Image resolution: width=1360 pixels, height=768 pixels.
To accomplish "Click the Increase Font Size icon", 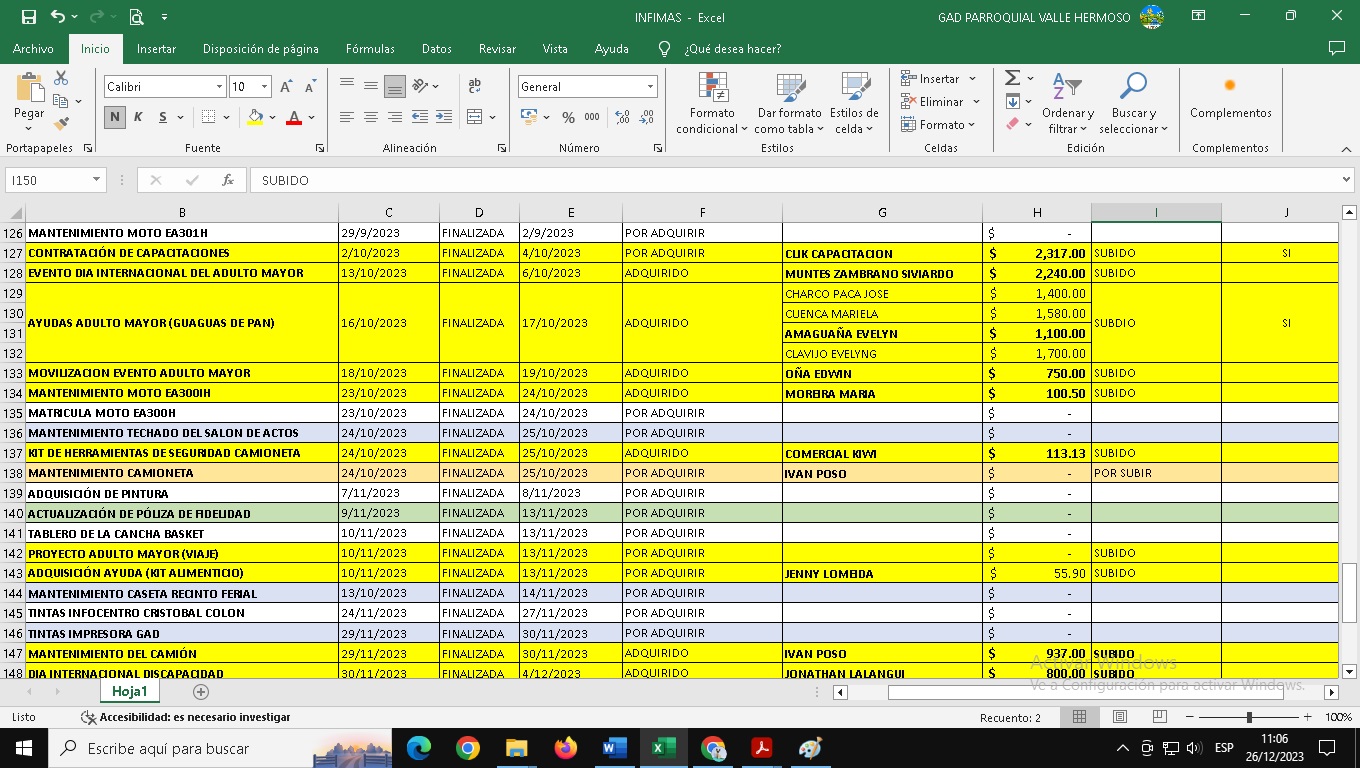I will pos(287,87).
